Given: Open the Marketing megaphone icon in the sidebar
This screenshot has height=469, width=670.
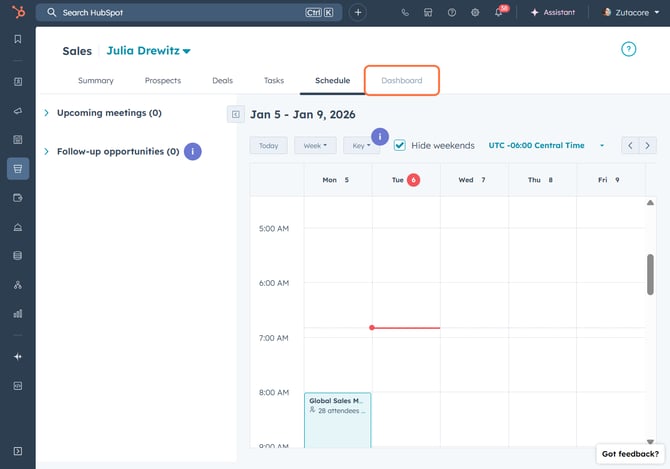Looking at the screenshot, I should (17, 110).
